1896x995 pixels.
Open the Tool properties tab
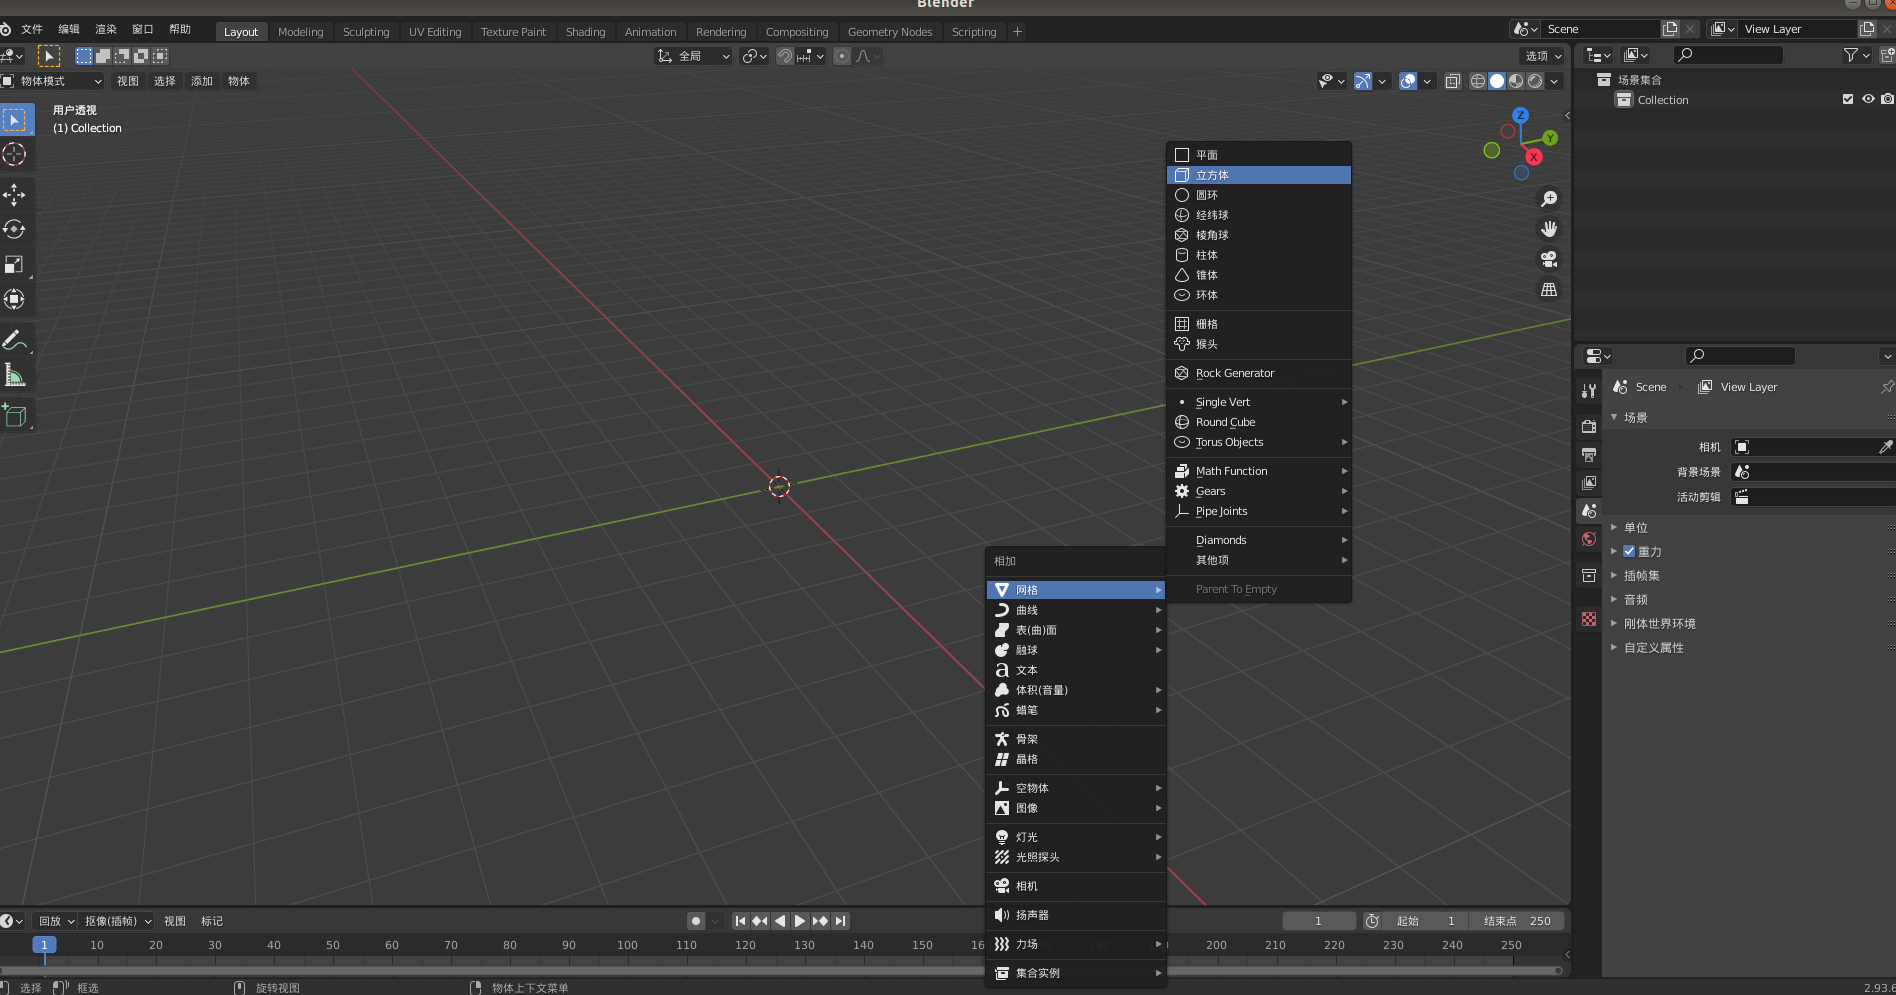click(x=1589, y=391)
